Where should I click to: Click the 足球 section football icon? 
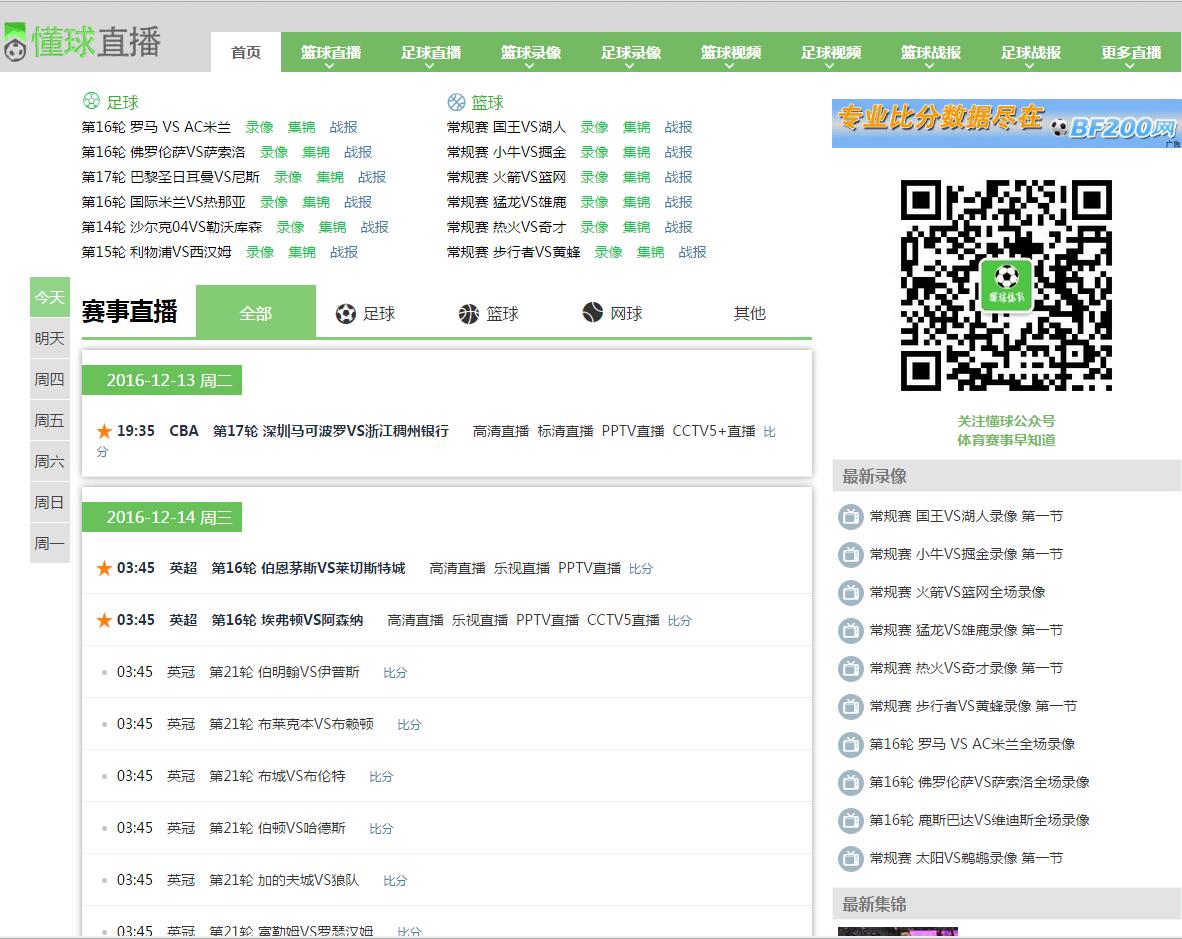pyautogui.click(x=91, y=101)
